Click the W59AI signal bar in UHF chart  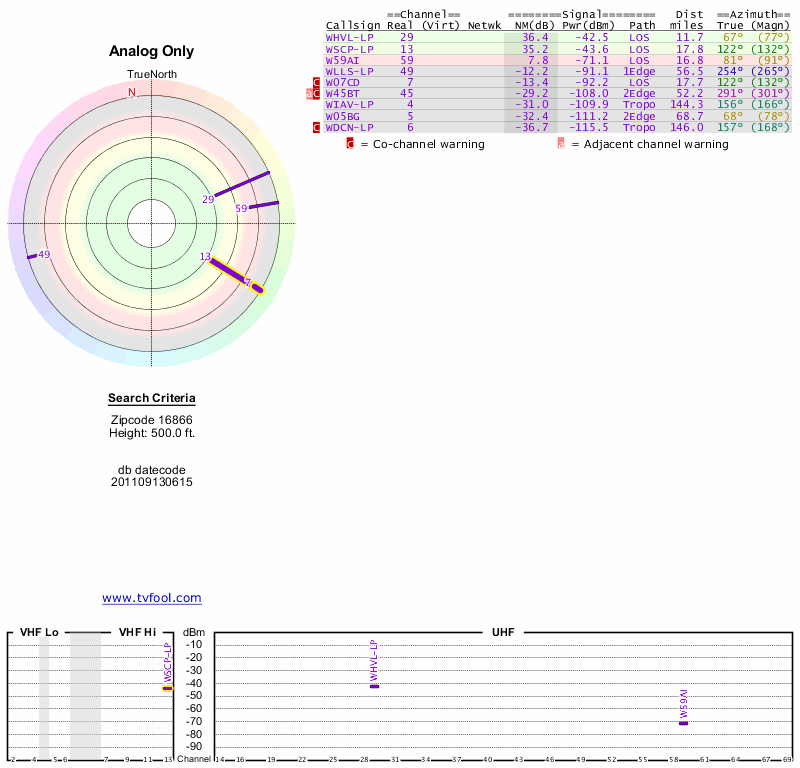[684, 723]
